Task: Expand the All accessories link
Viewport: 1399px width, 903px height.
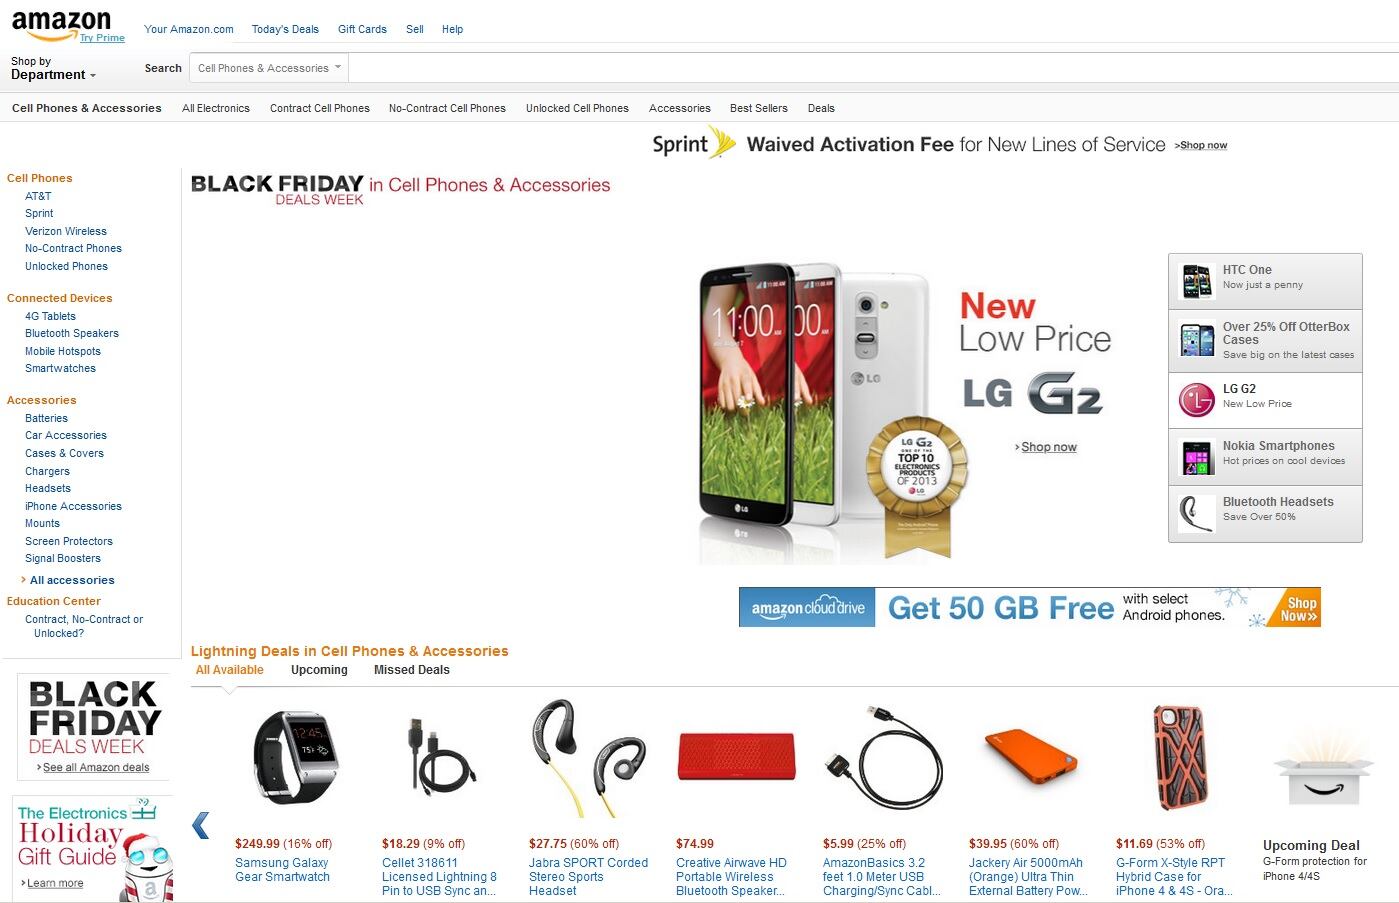Action: click(72, 580)
